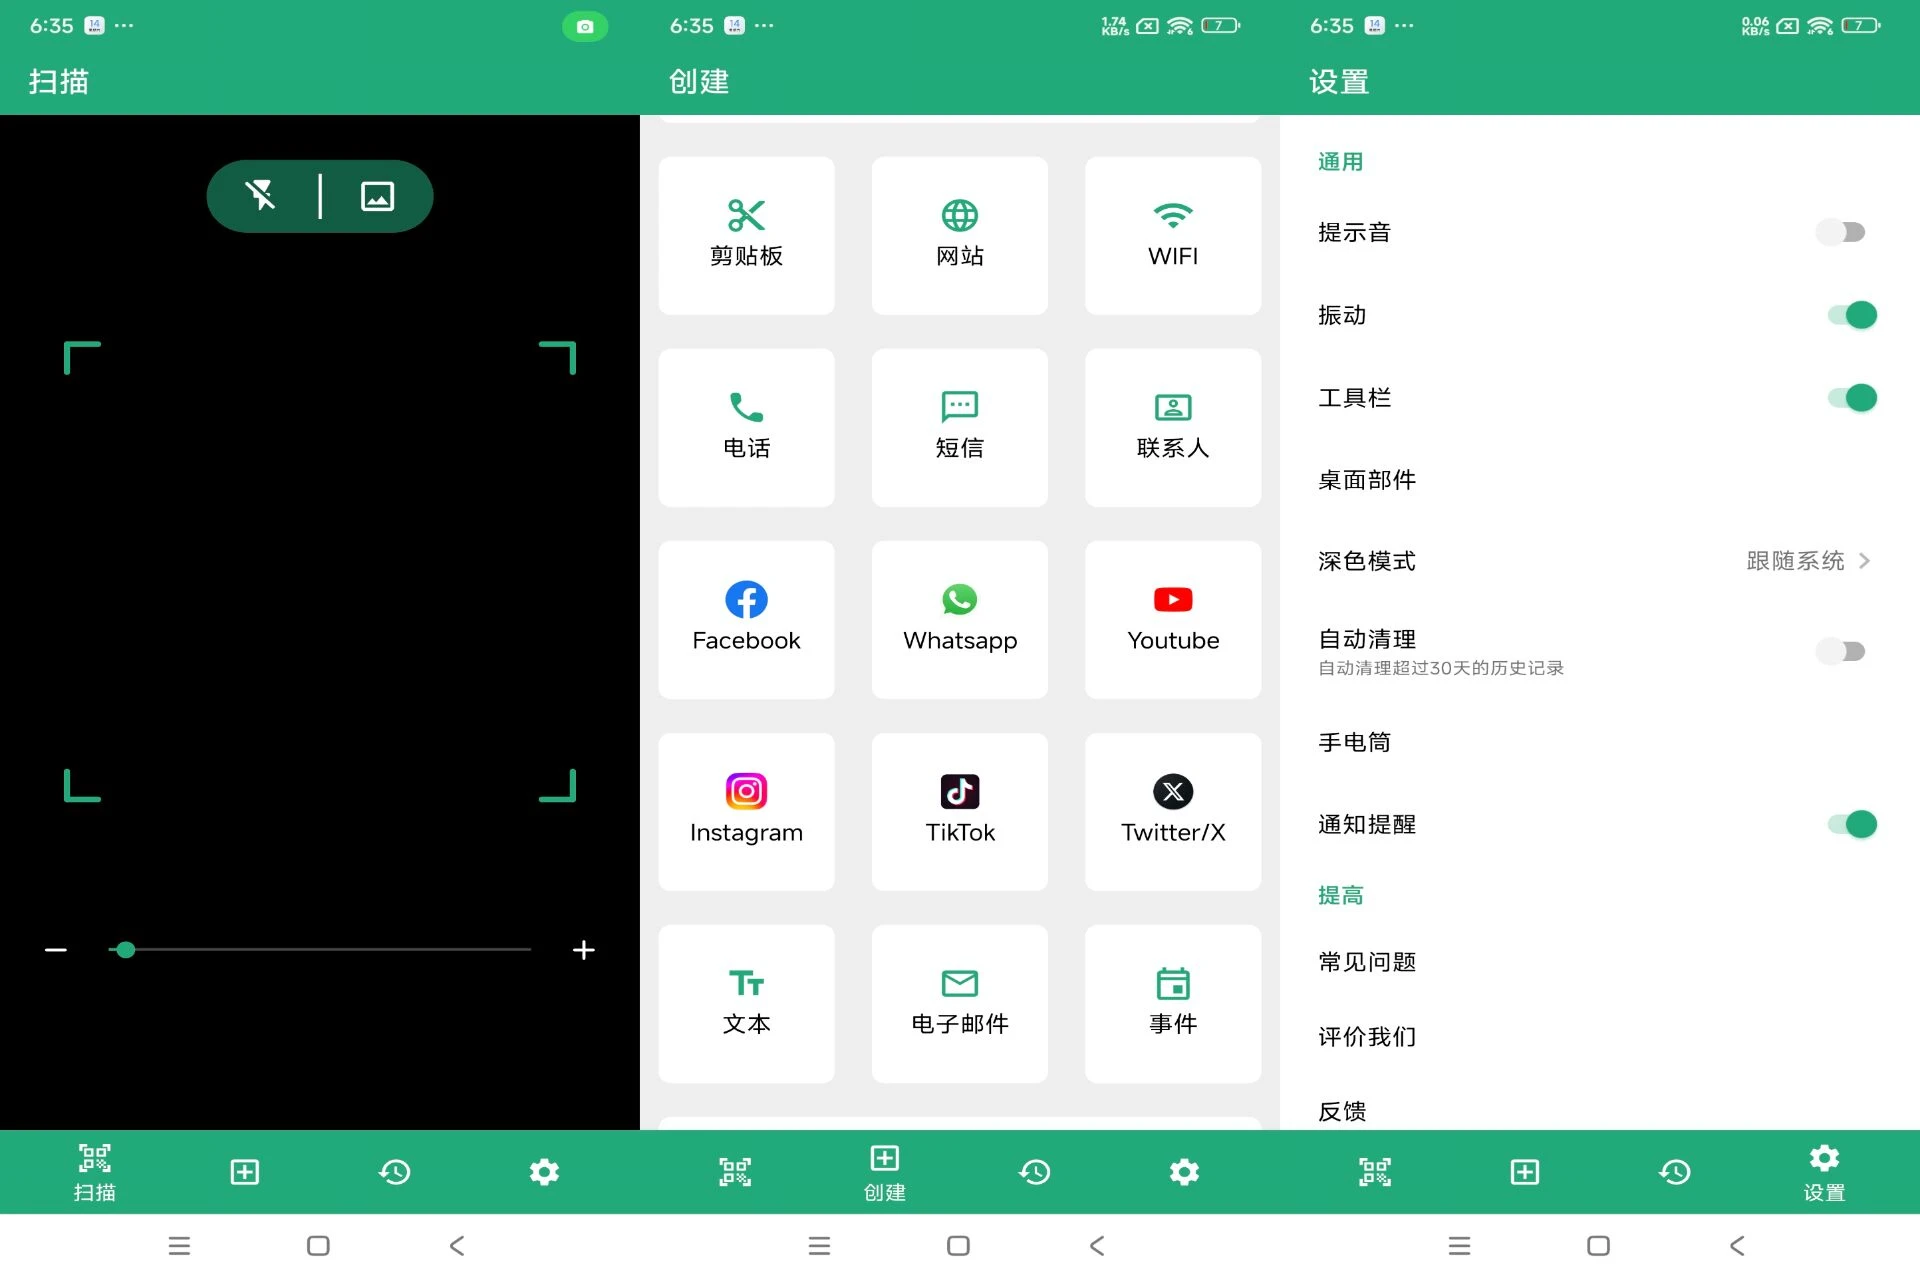This screenshot has width=1920, height=1280.
Task: Open the 剪贴板 QR code creator
Action: (x=746, y=233)
